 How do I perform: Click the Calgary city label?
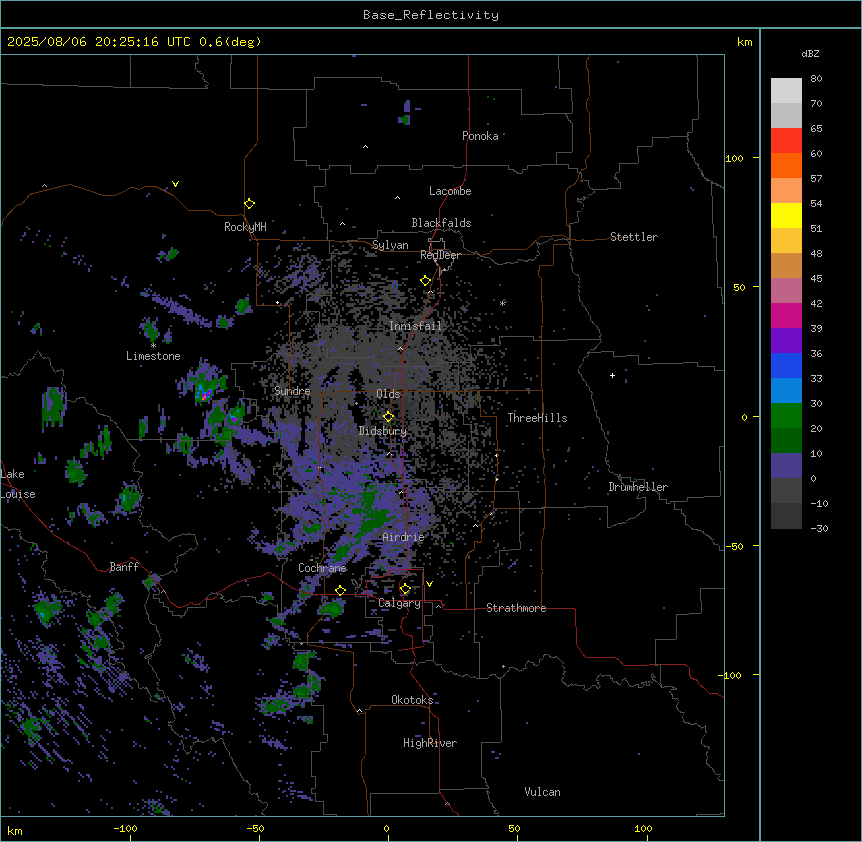(399, 603)
